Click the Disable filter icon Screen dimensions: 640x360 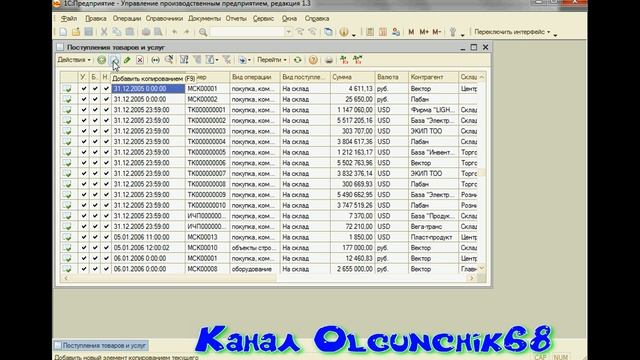[x=227, y=60]
